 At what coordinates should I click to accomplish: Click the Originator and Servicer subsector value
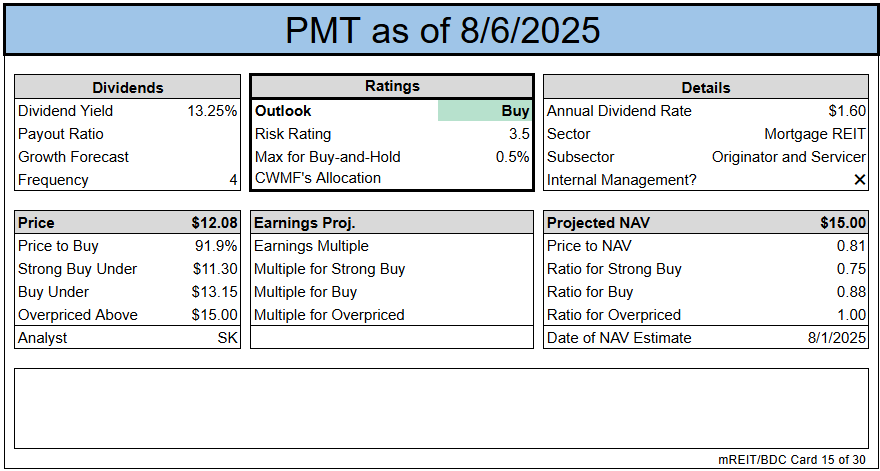[789, 157]
